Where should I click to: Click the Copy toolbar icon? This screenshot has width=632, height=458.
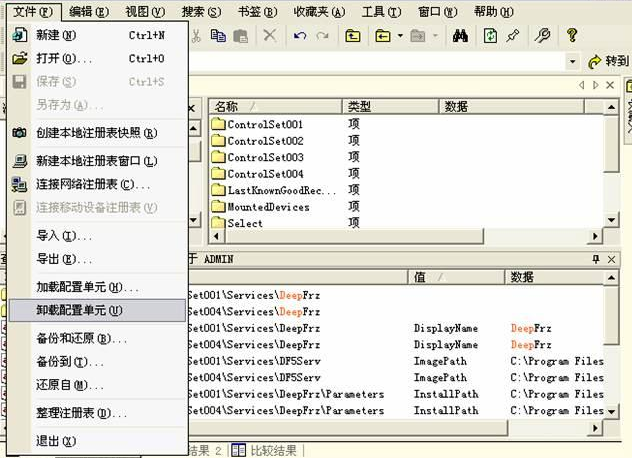[218, 36]
